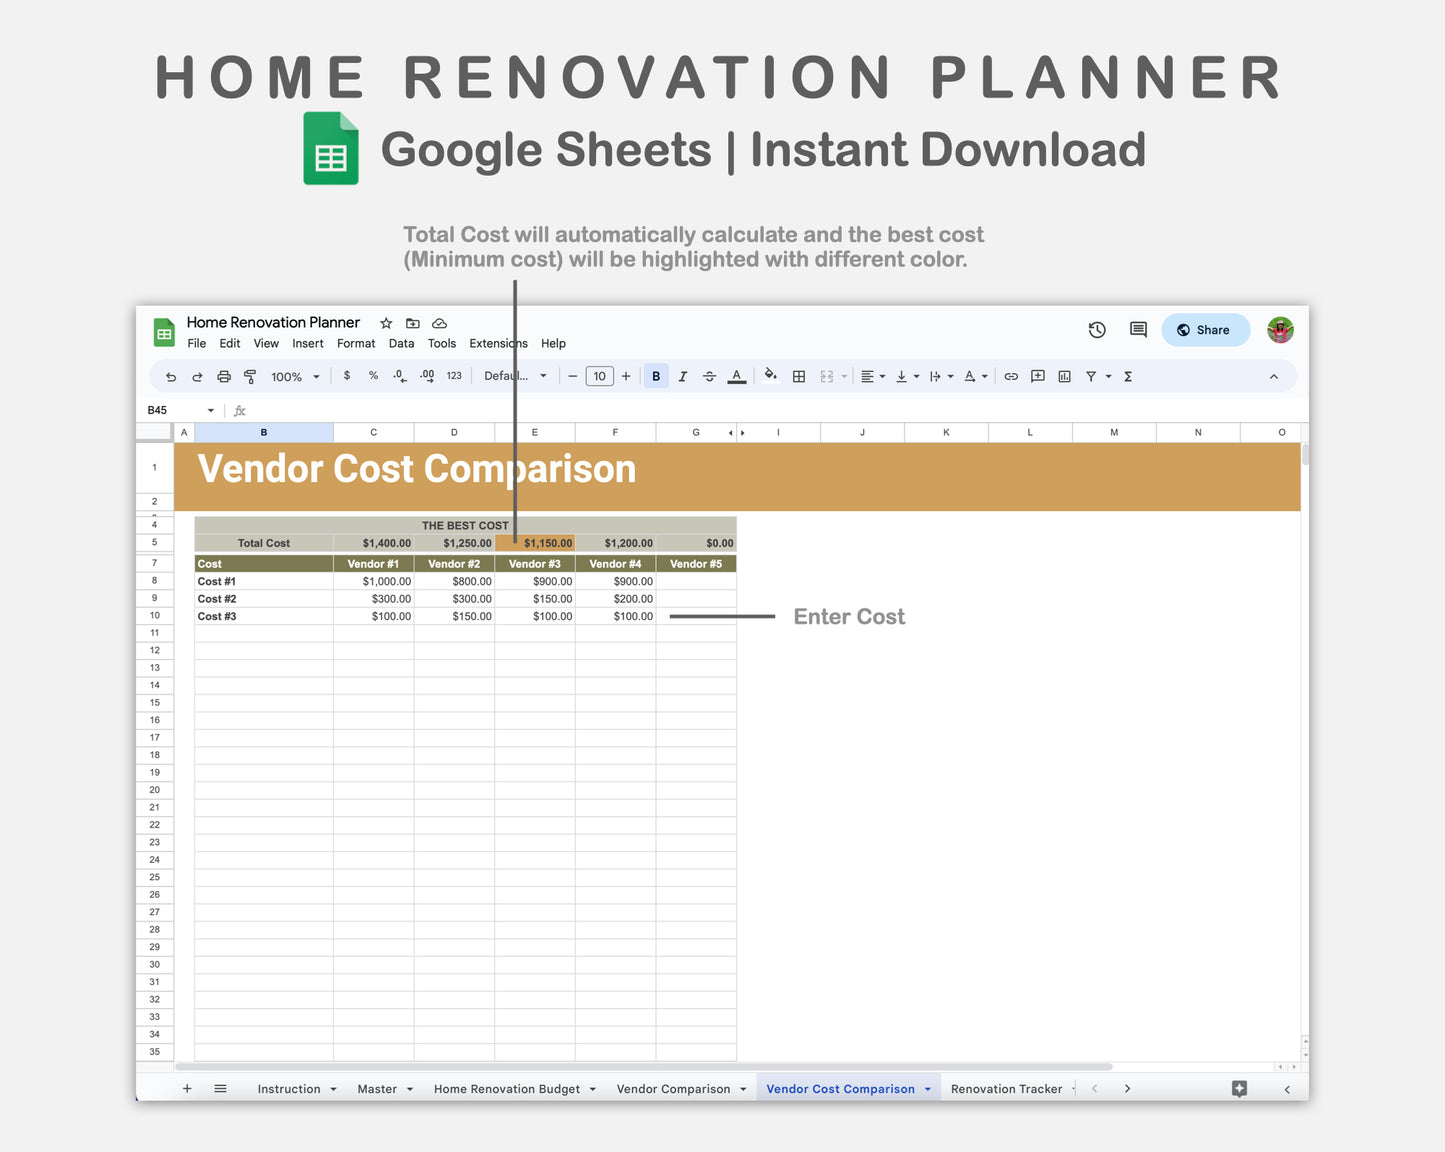Create a filter using the Filter icon
1445x1152 pixels.
point(1091,376)
